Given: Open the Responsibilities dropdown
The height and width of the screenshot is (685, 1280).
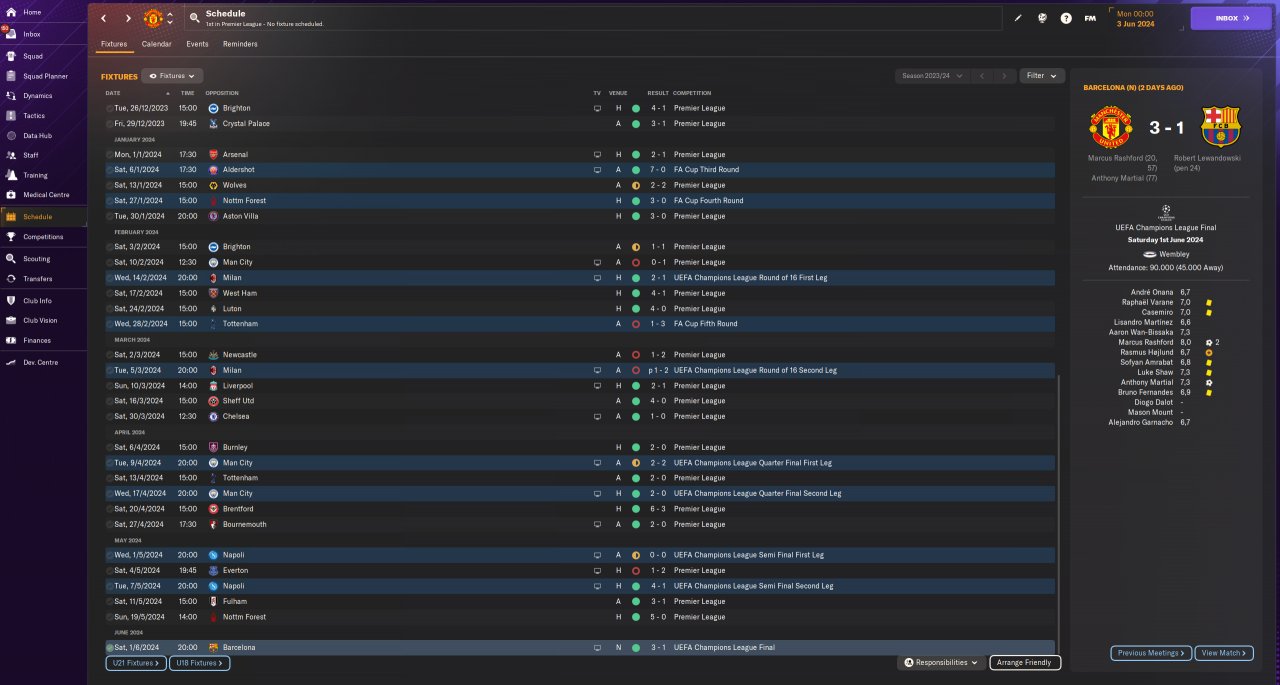Looking at the screenshot, I should point(940,662).
